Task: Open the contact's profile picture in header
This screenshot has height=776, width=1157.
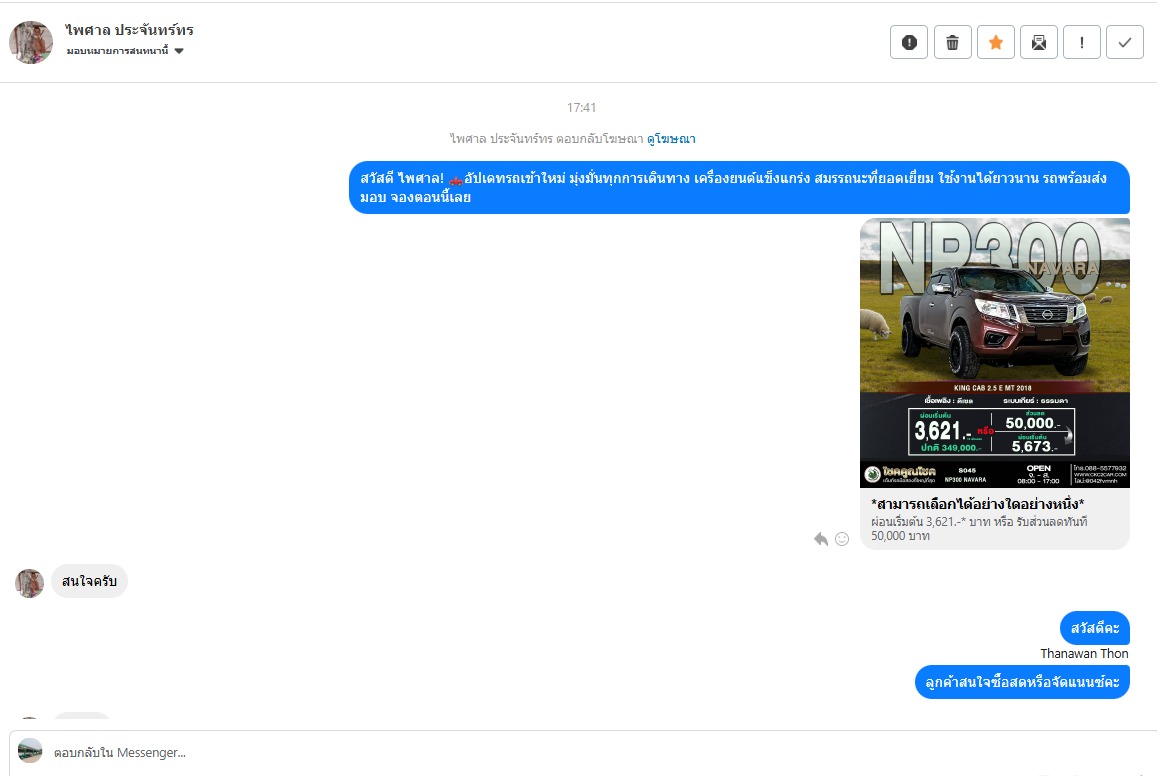Action: coord(31,42)
